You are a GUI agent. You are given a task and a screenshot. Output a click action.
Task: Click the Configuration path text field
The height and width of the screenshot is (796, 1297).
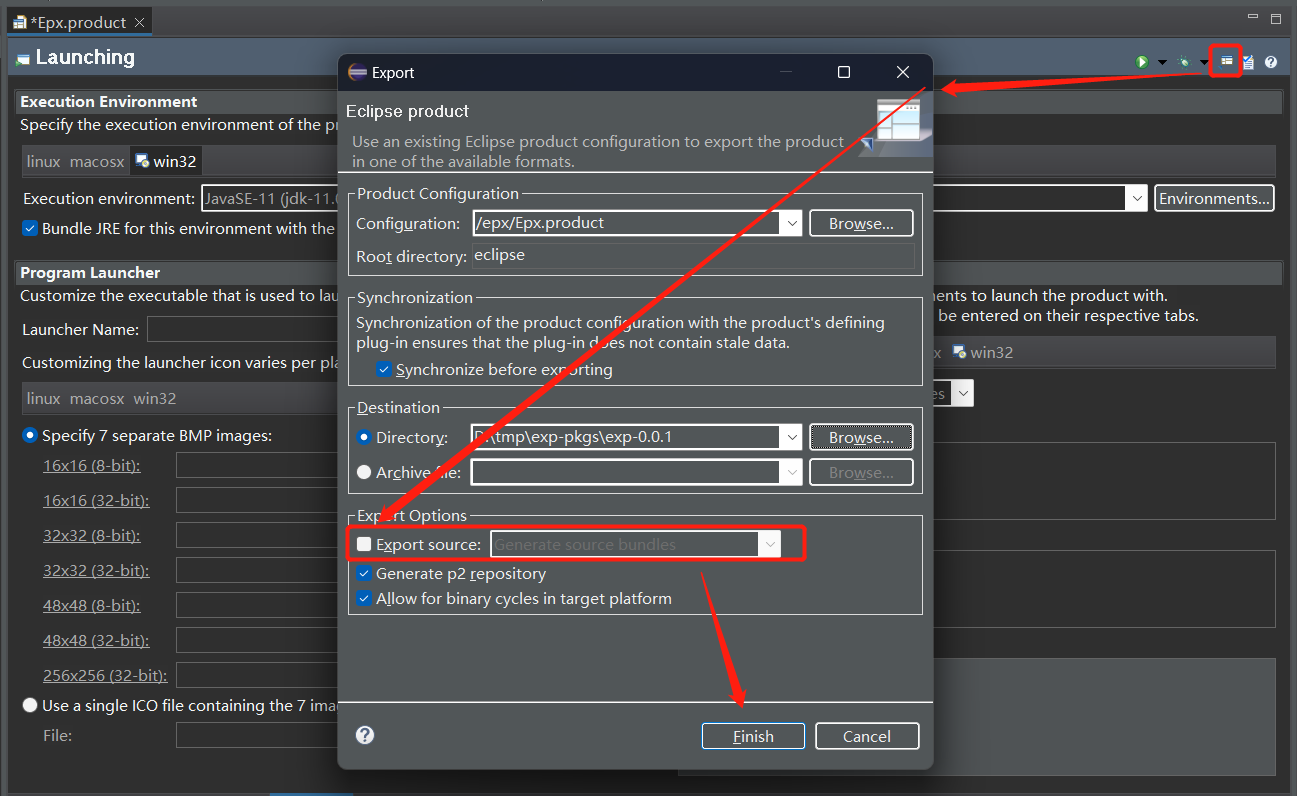click(626, 223)
